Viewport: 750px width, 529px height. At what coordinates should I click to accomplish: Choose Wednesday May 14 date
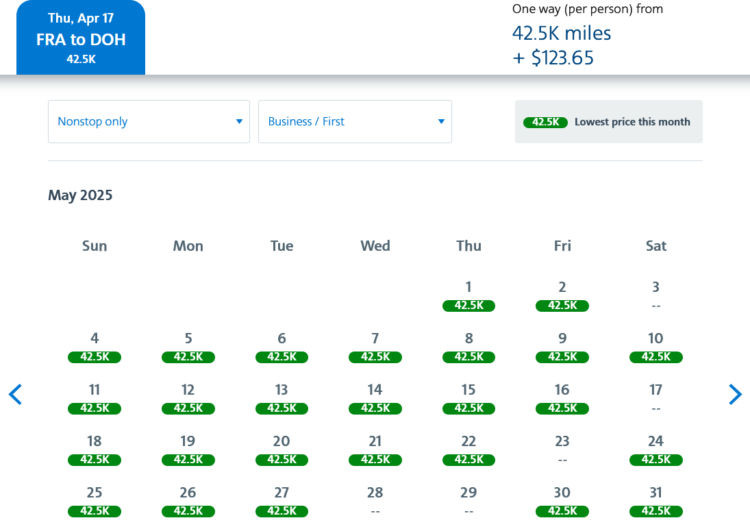[x=375, y=398]
